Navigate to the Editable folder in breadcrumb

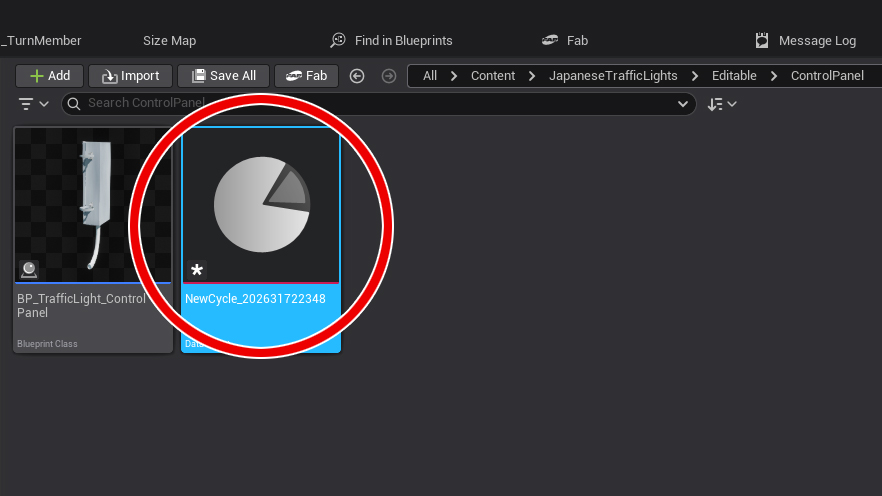[x=734, y=76]
